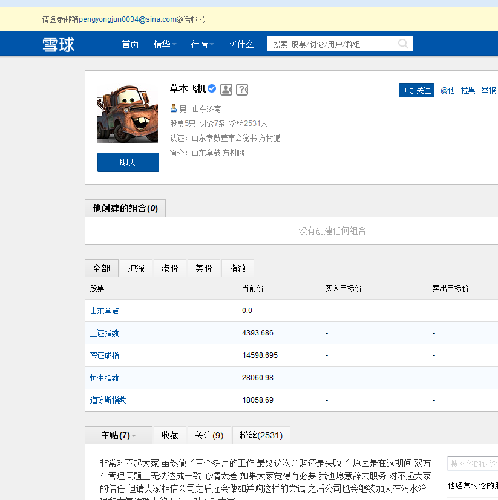Click the small person icon under username

click(173, 108)
